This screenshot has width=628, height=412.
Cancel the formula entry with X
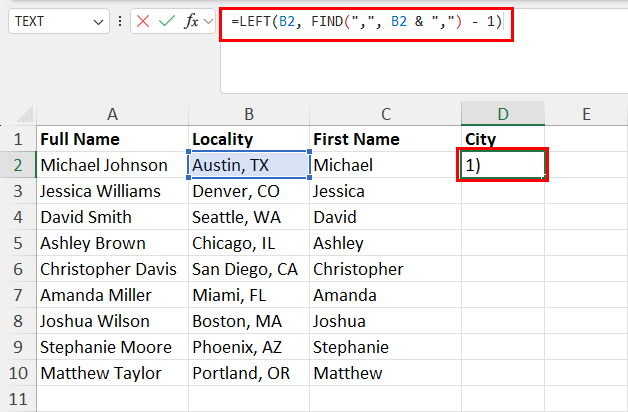pyautogui.click(x=143, y=21)
